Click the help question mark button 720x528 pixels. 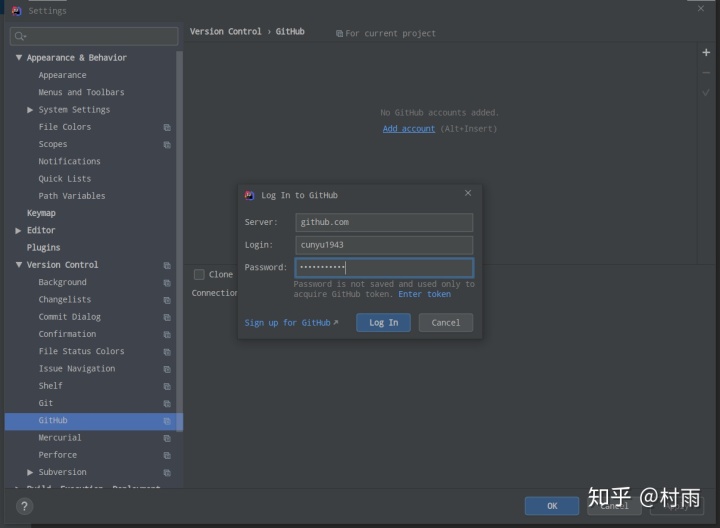coord(24,506)
